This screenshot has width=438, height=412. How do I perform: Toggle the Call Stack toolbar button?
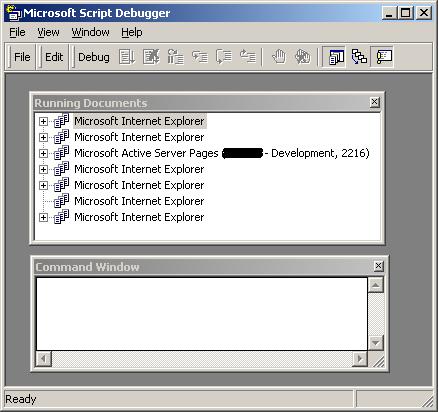click(359, 57)
